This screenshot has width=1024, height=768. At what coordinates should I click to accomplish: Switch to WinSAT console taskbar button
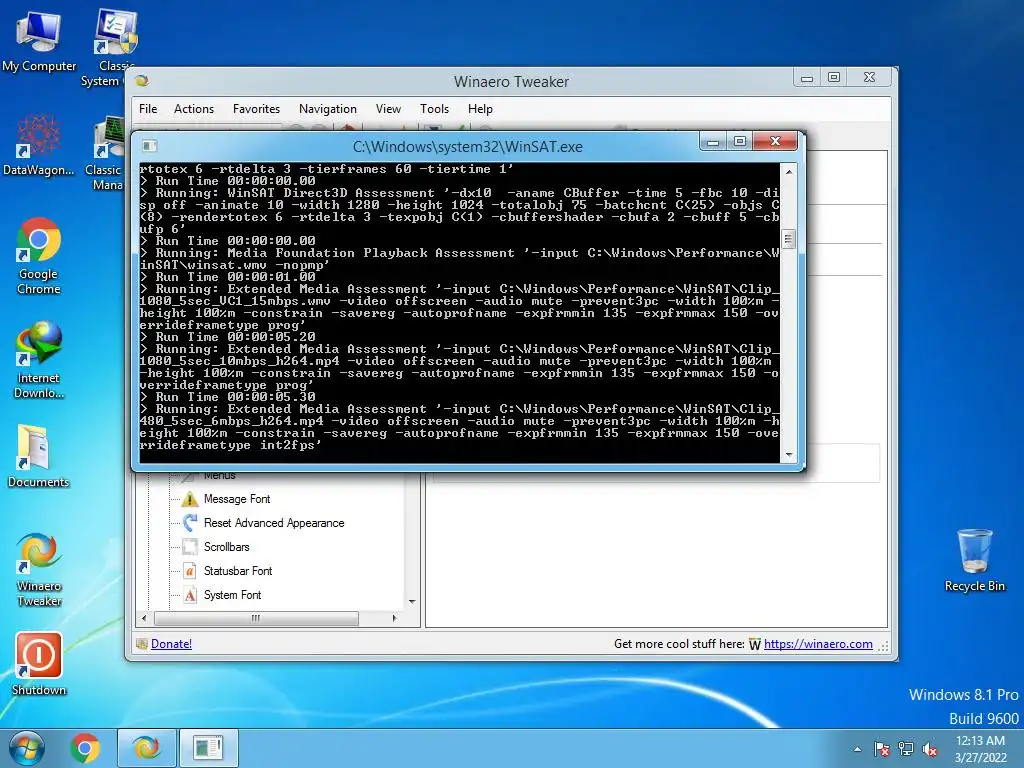pyautogui.click(x=208, y=748)
